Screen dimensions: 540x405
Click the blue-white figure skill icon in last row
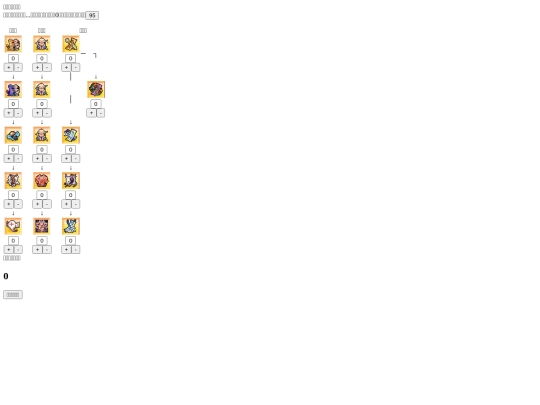click(71, 226)
